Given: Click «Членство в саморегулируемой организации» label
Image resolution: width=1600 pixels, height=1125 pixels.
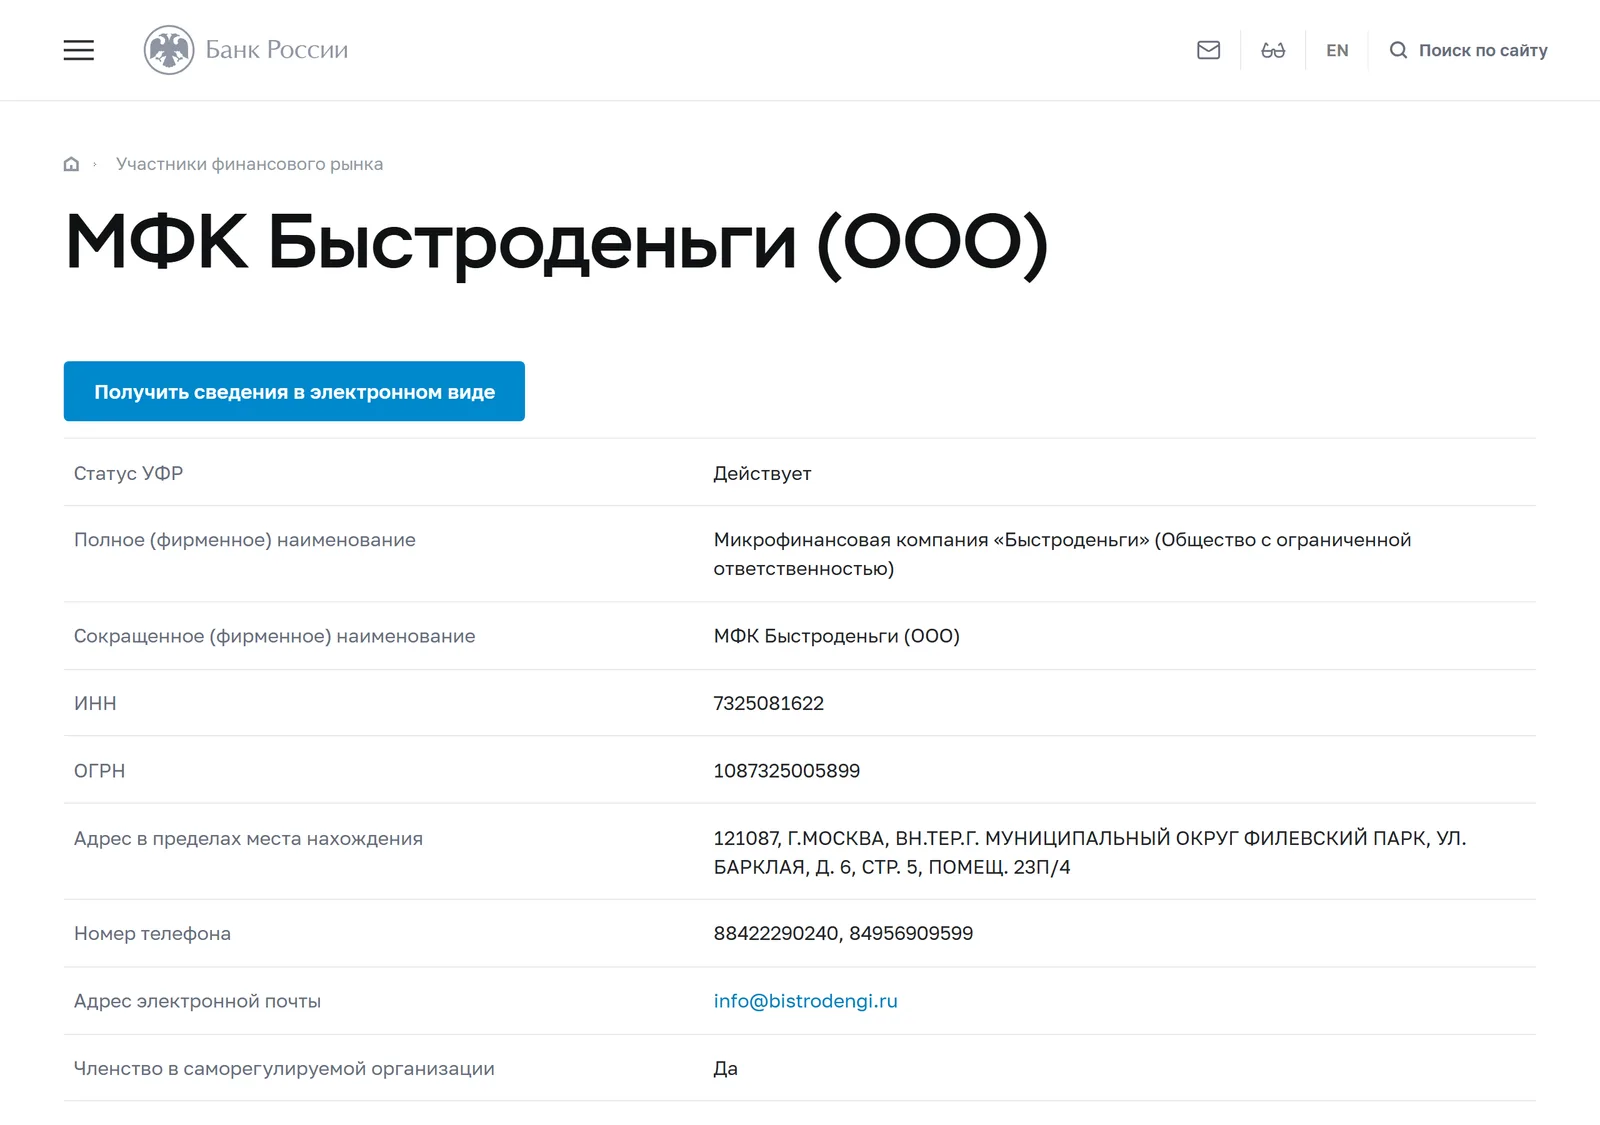Looking at the screenshot, I should pyautogui.click(x=284, y=1068).
